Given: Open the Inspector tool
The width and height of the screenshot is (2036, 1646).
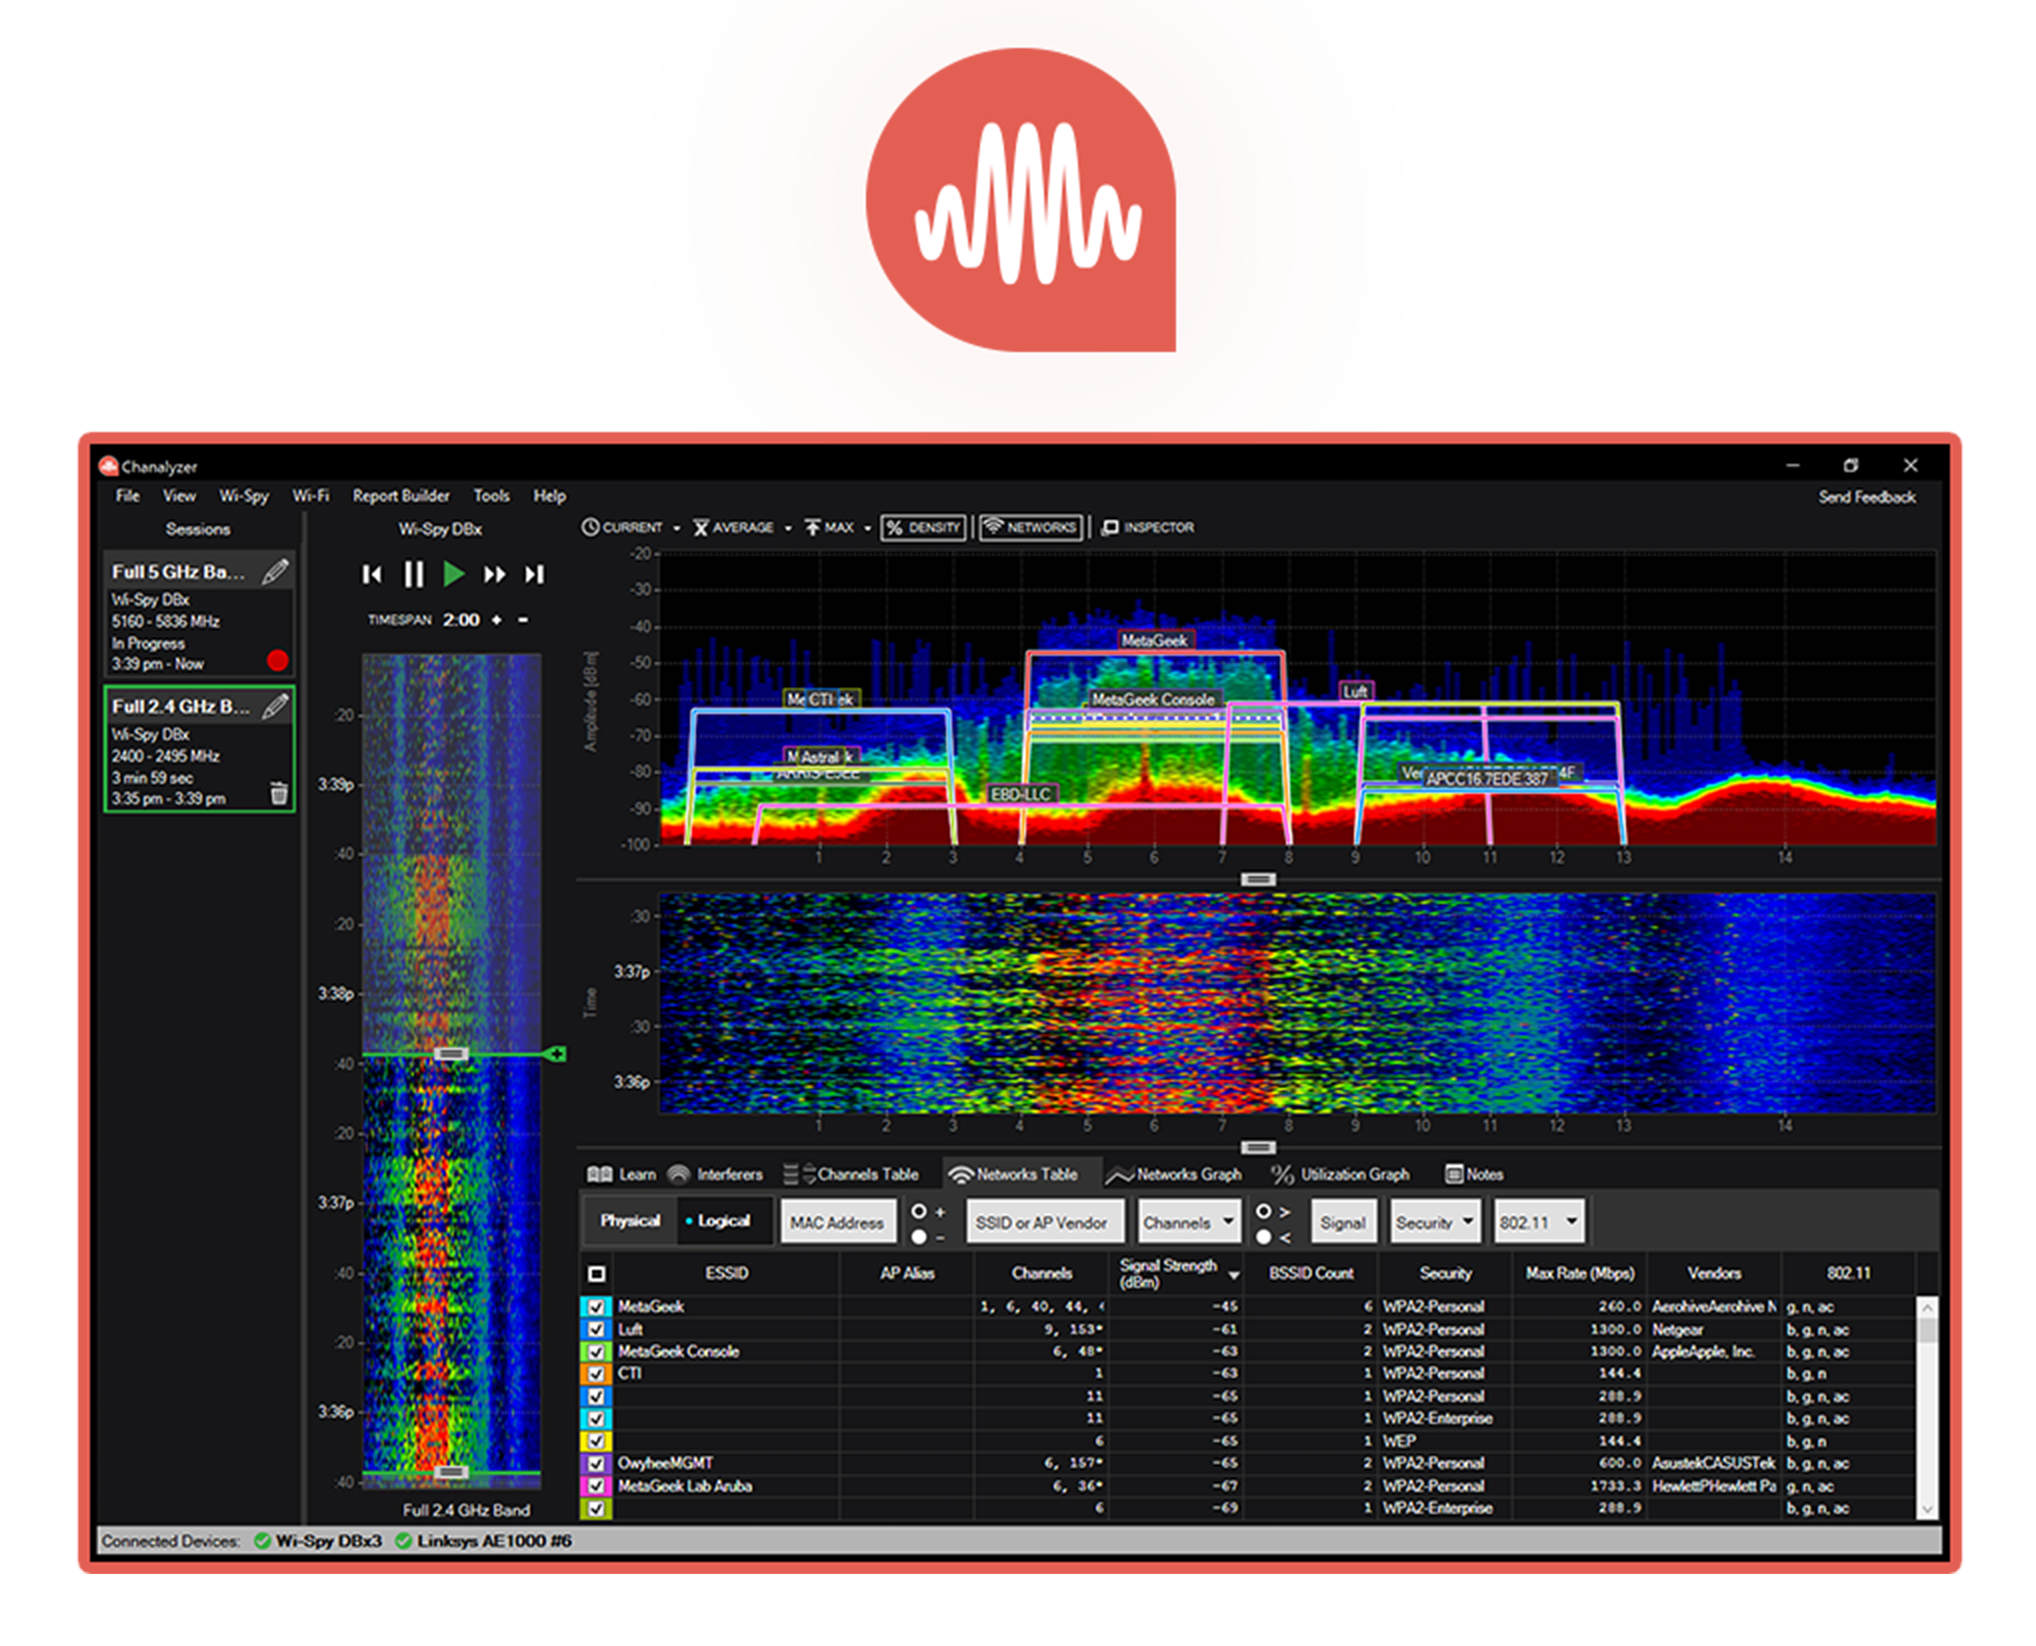Looking at the screenshot, I should point(1147,527).
